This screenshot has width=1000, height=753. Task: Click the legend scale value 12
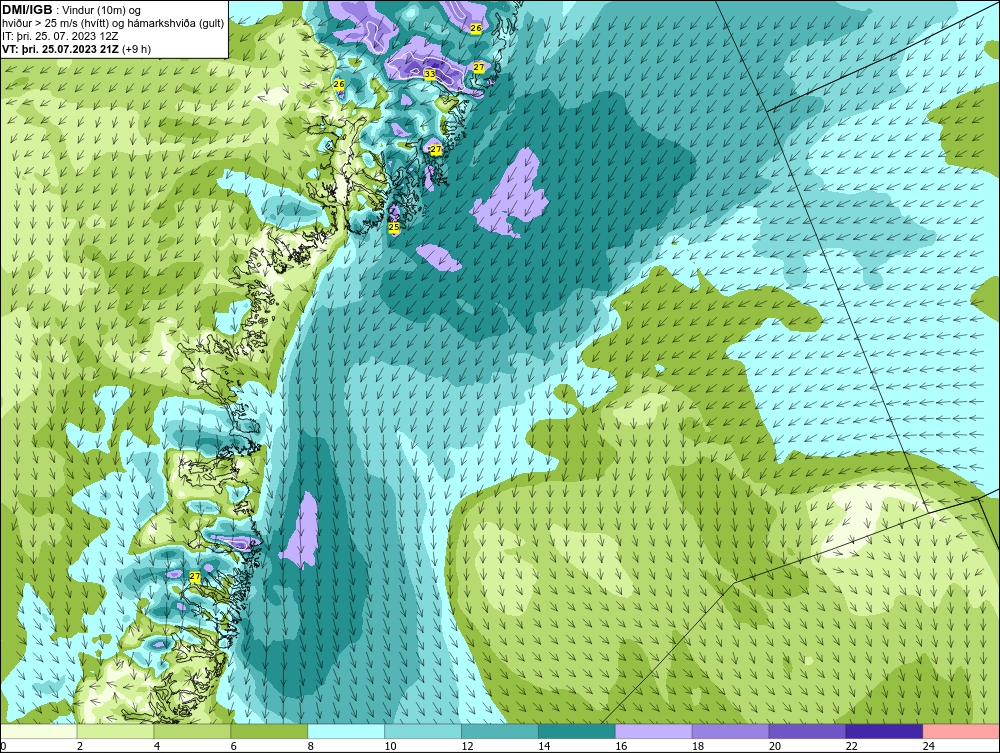[x=467, y=746]
